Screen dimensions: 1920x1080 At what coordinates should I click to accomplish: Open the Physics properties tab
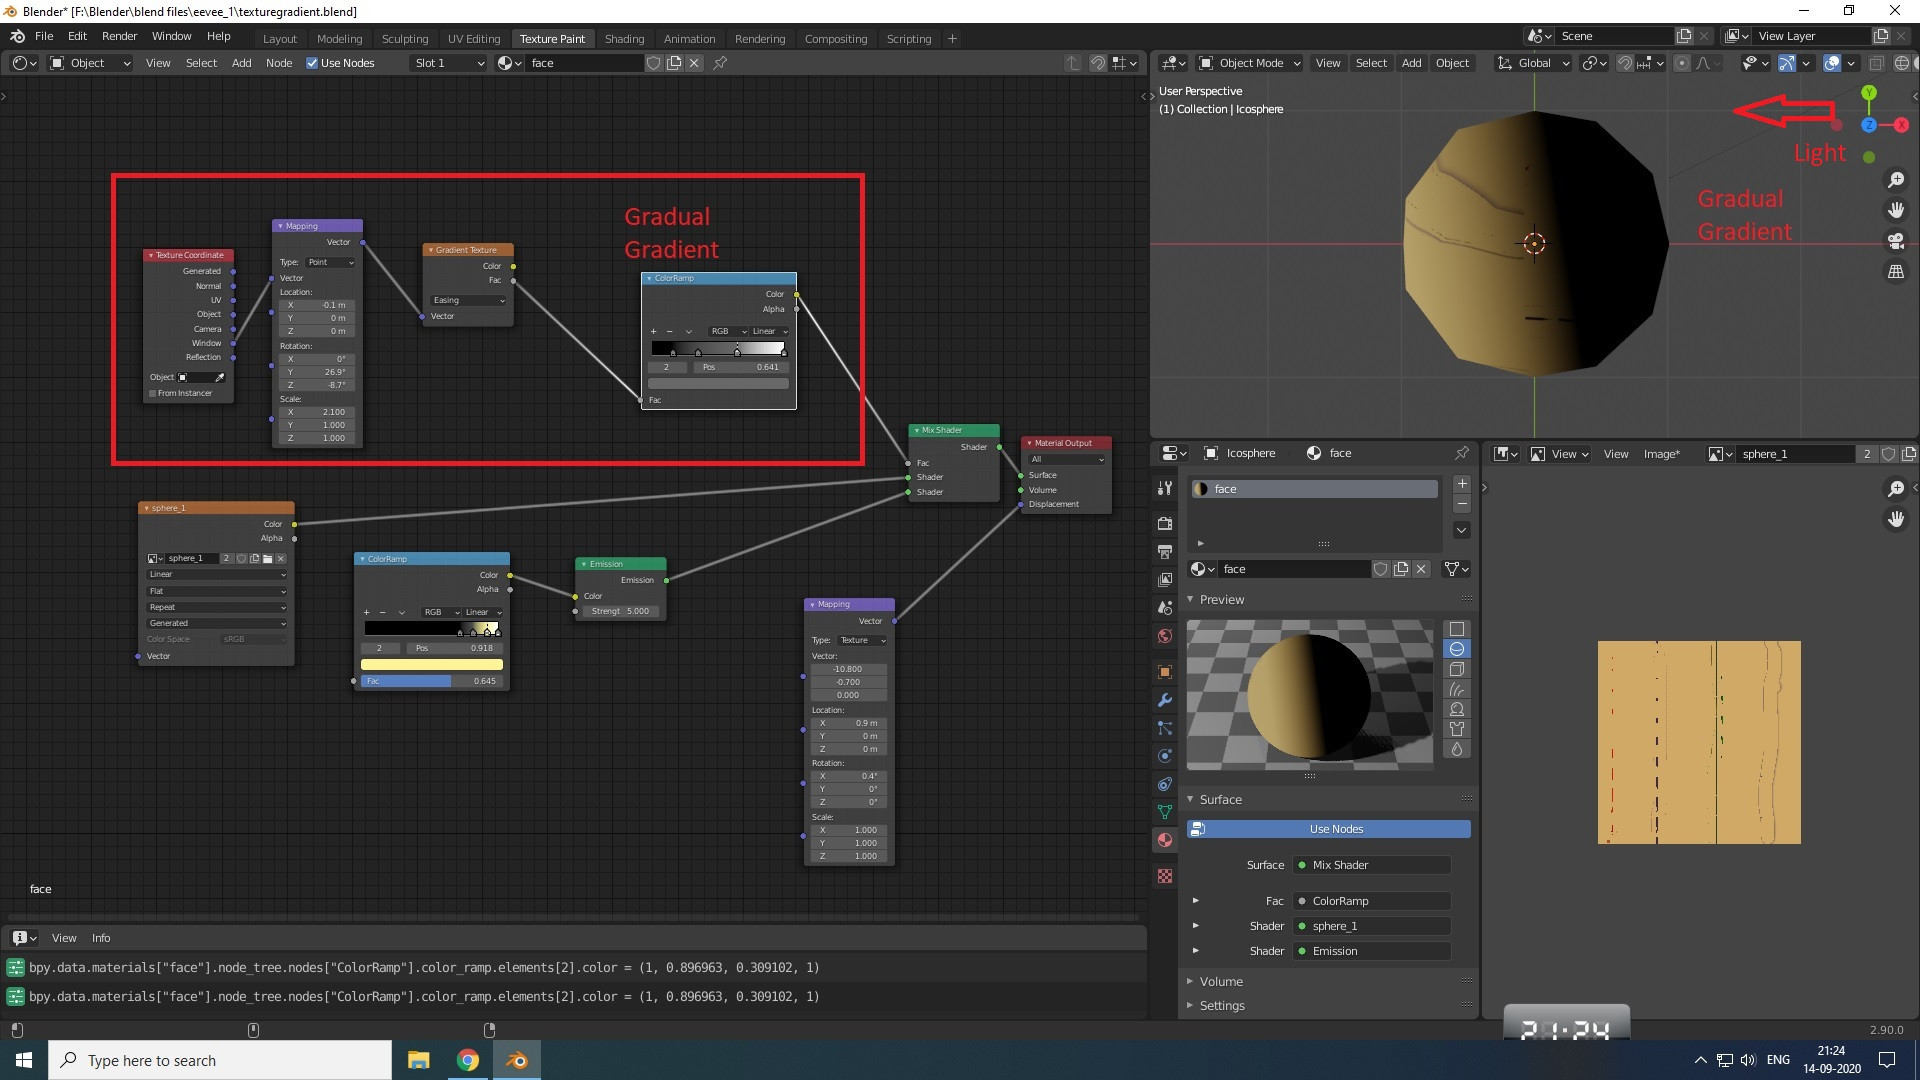pos(1164,755)
